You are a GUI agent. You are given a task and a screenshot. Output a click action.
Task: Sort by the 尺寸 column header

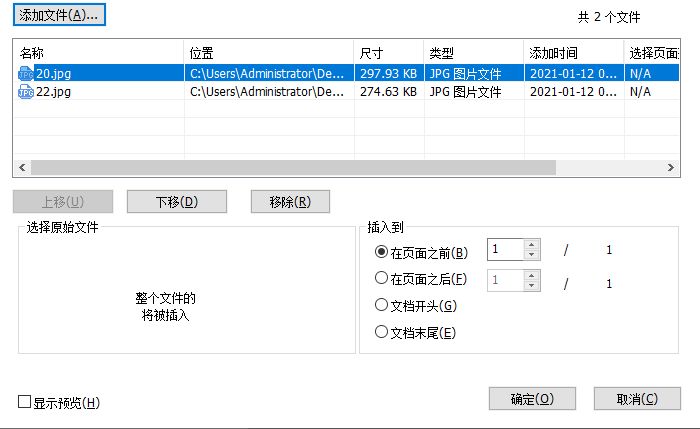click(389, 53)
